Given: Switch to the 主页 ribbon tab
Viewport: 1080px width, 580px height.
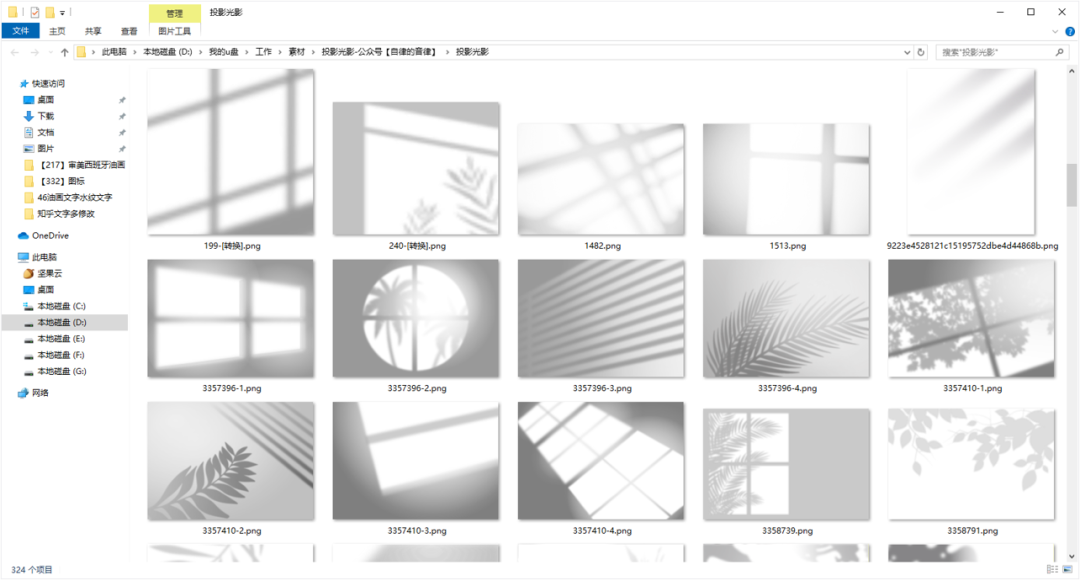Looking at the screenshot, I should 57,31.
